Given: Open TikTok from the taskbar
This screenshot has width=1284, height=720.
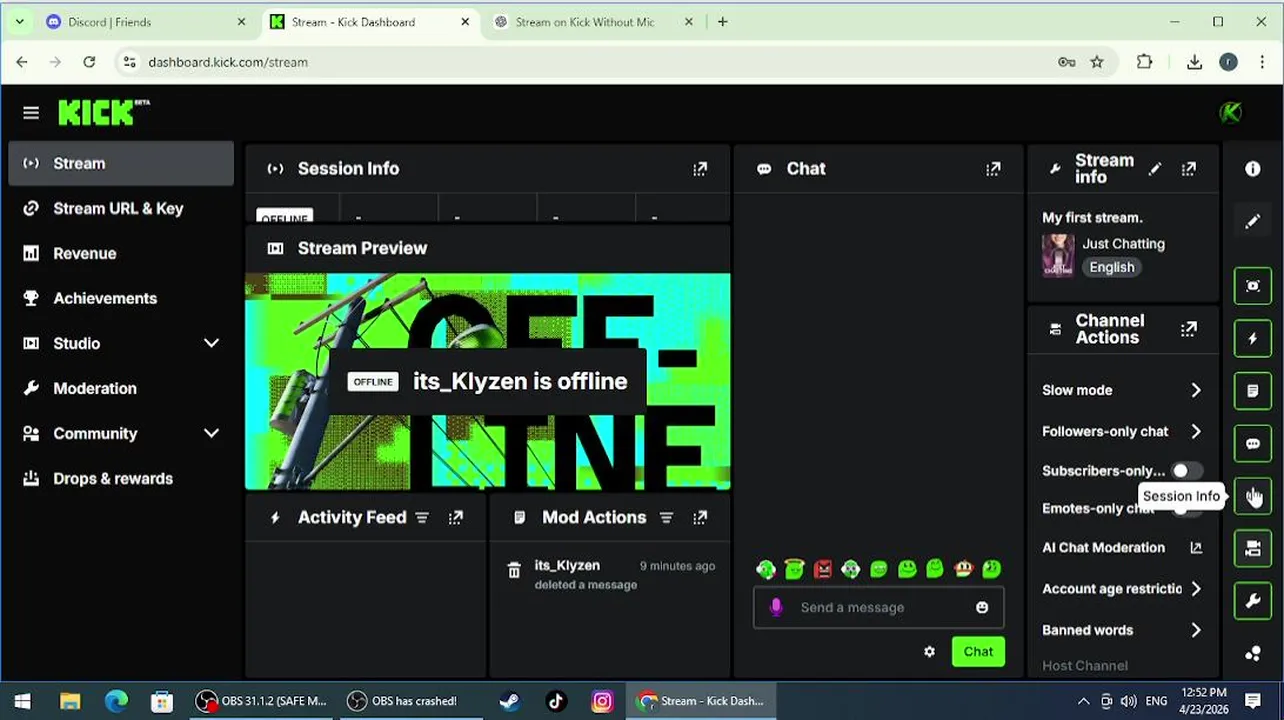Looking at the screenshot, I should coord(556,701).
